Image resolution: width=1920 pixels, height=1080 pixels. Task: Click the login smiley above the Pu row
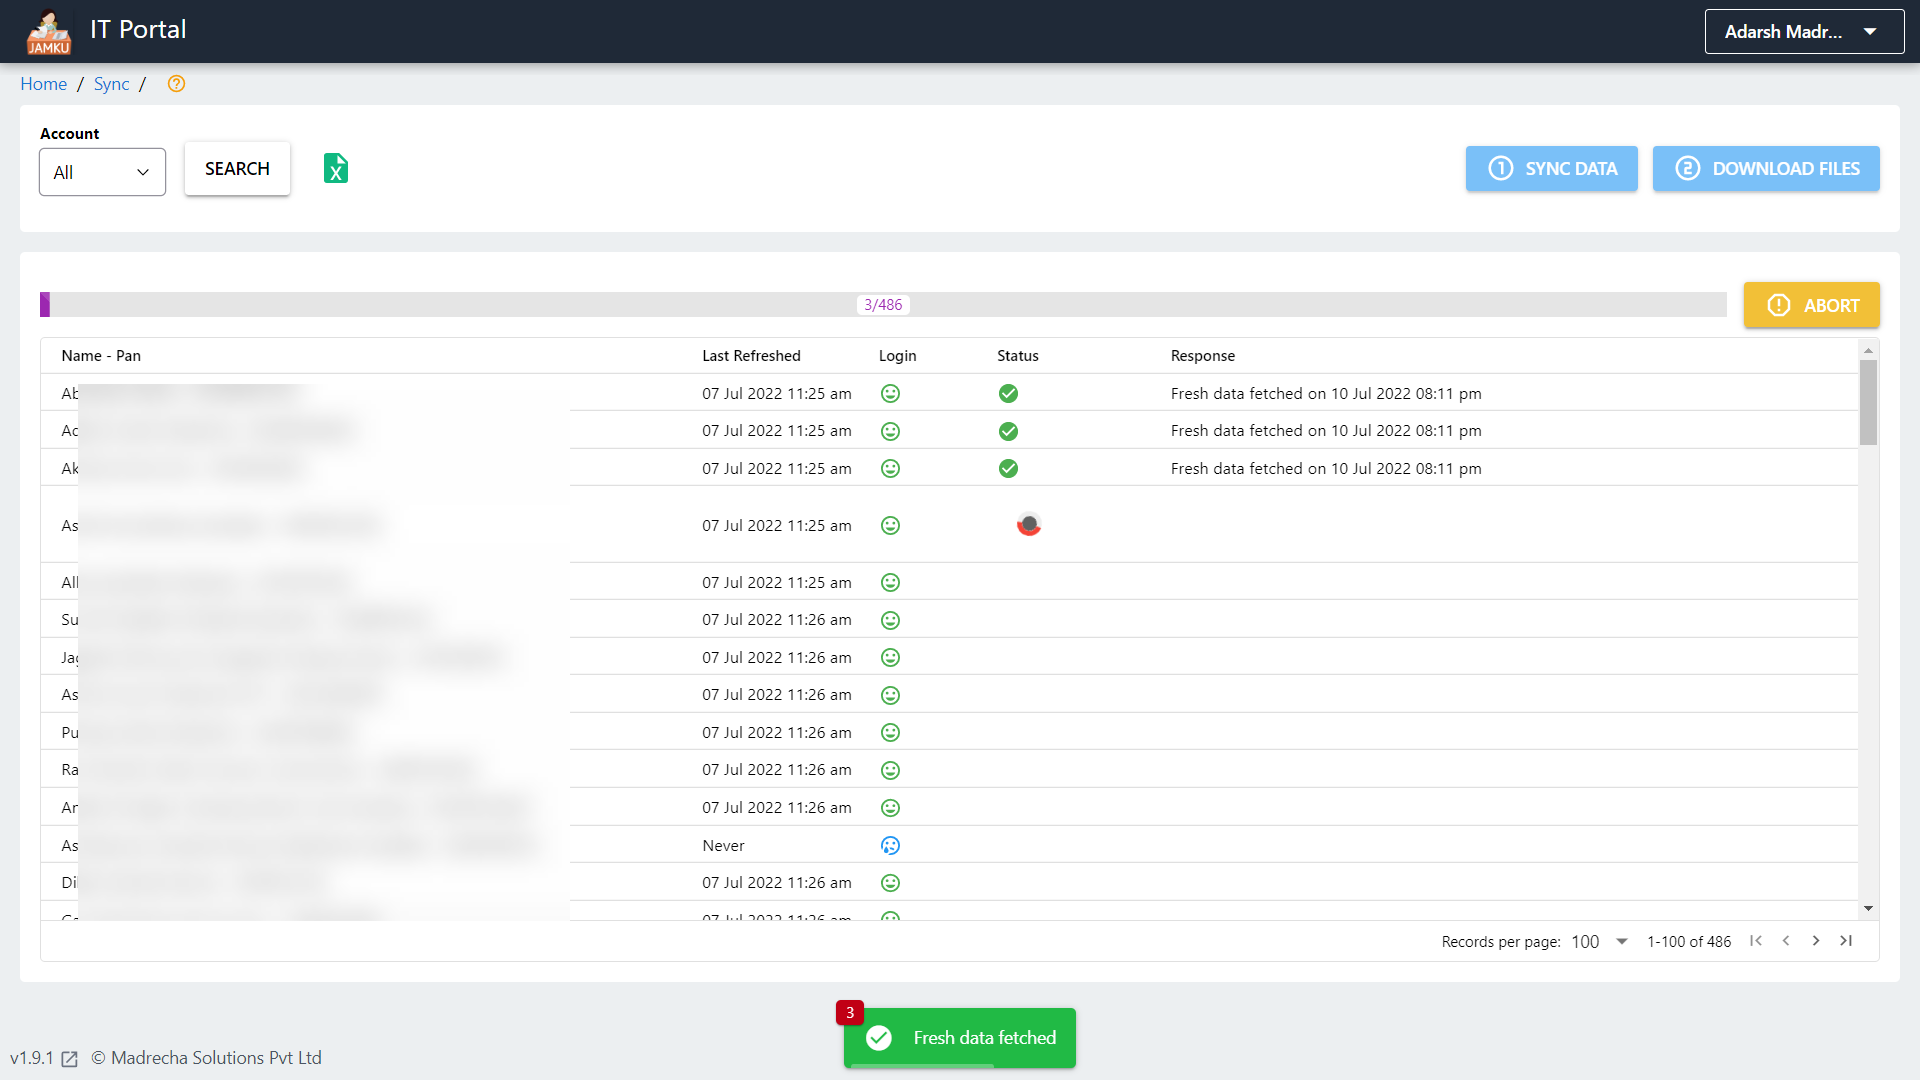[x=890, y=695]
